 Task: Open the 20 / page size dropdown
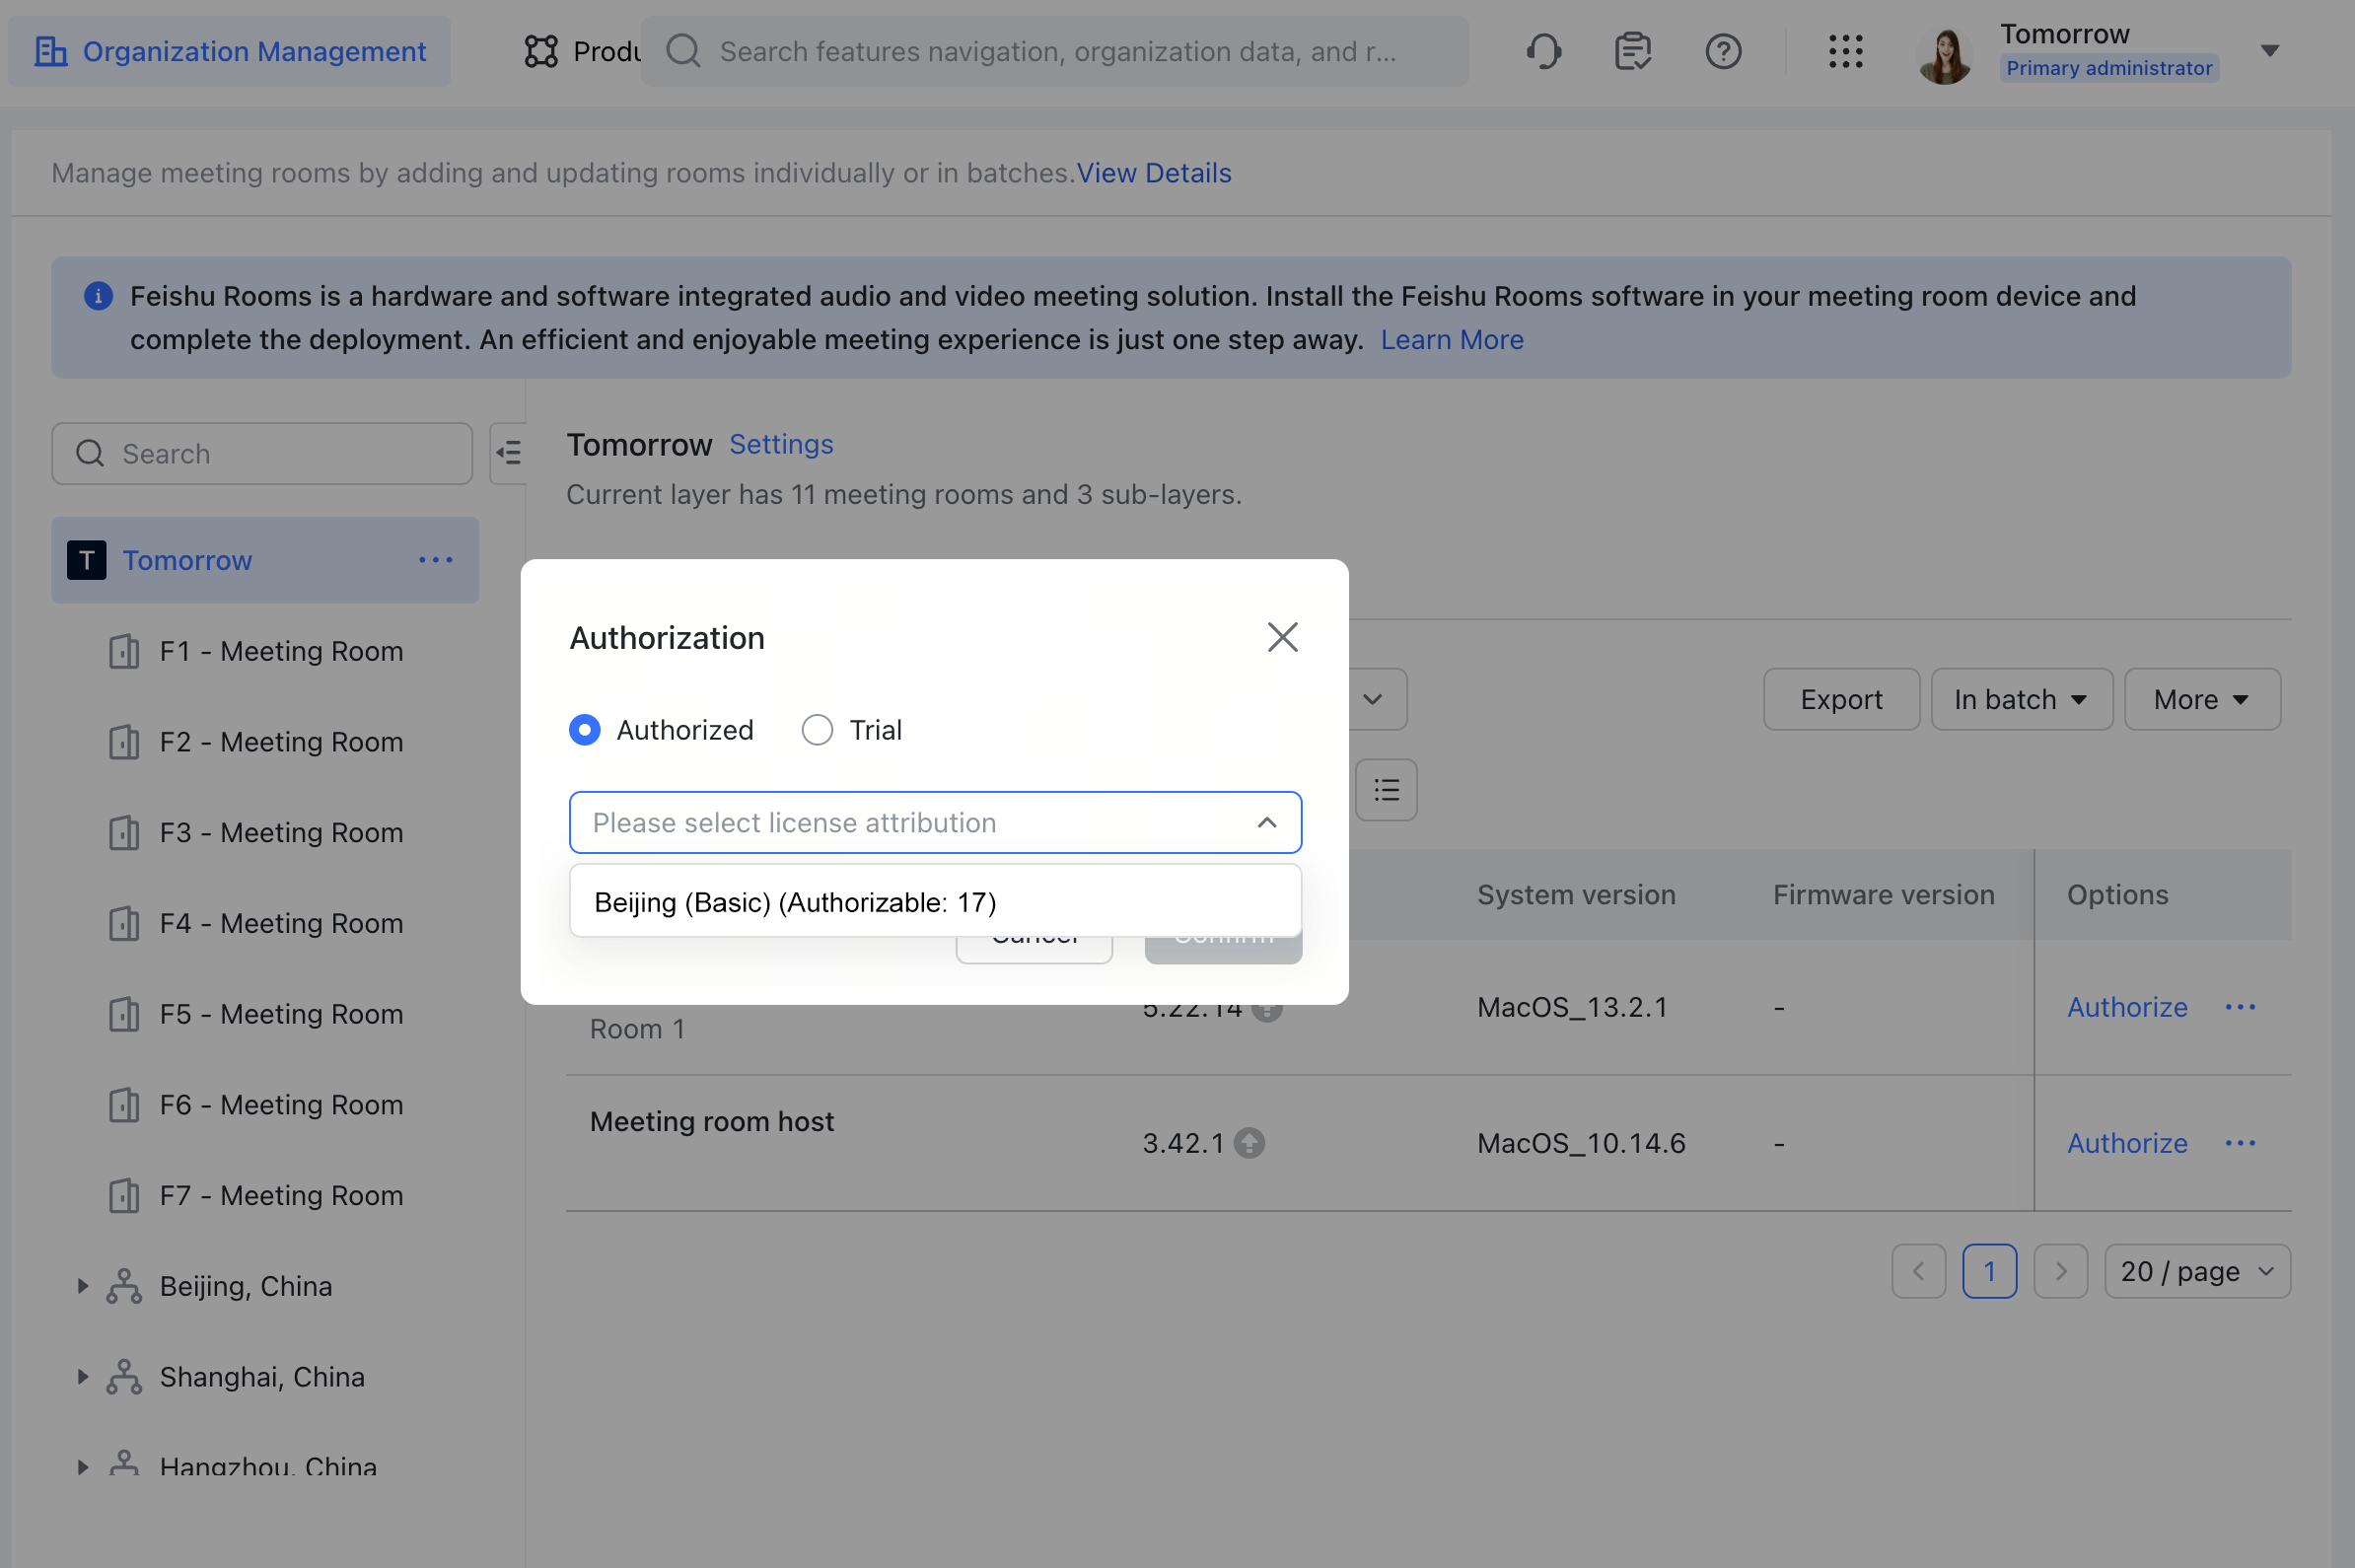pyautogui.click(x=2196, y=1271)
